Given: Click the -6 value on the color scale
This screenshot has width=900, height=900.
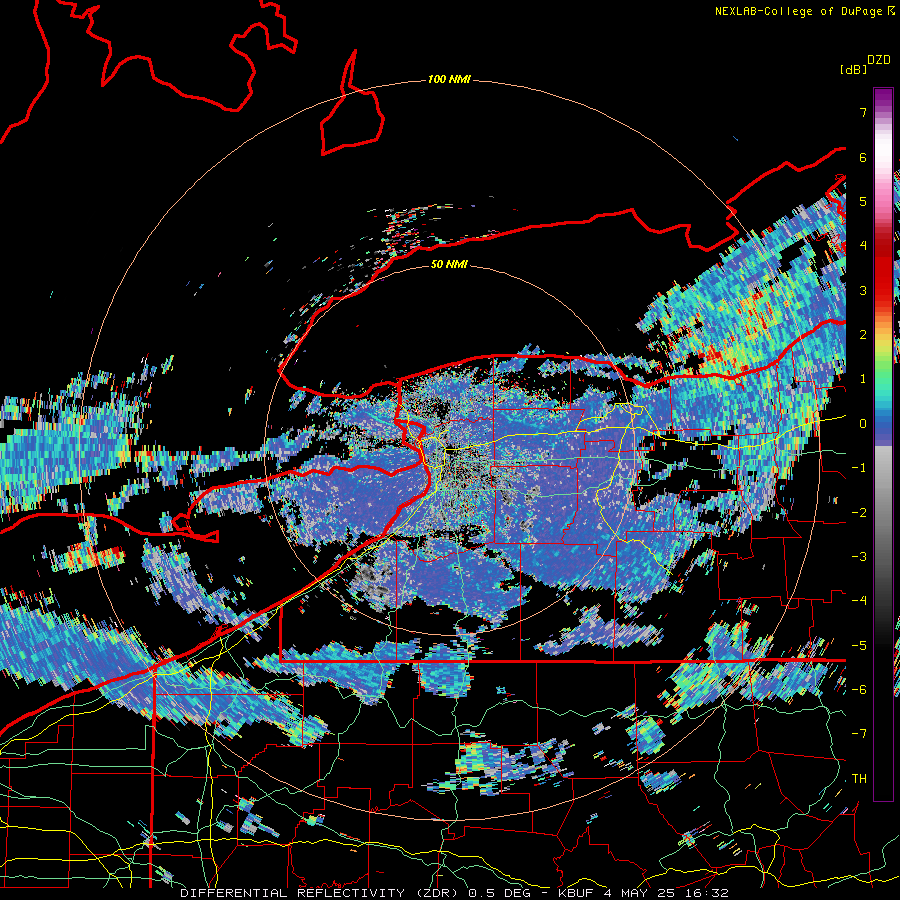Looking at the screenshot, I should [859, 690].
